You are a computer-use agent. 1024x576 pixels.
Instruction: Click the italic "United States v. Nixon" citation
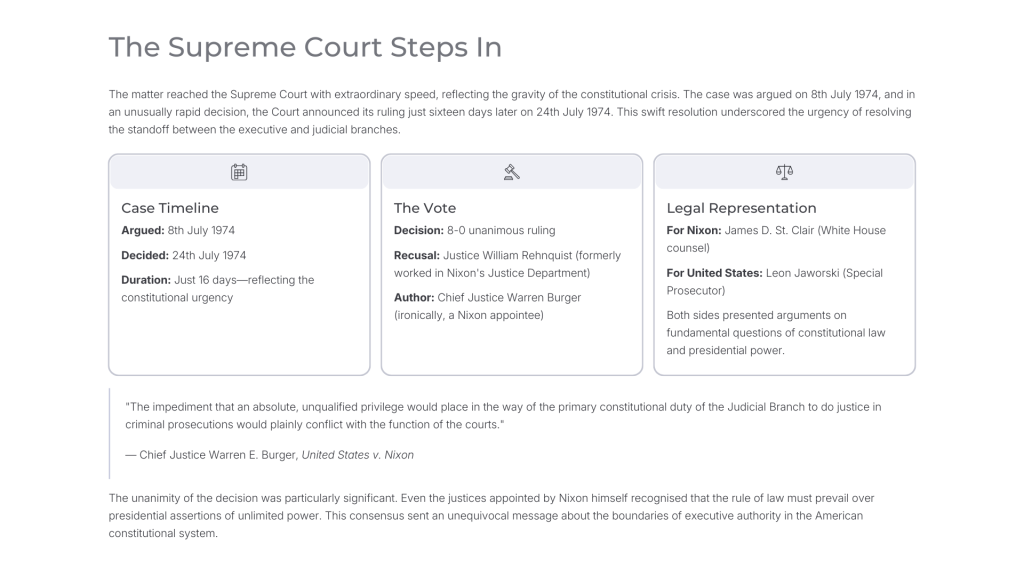(357, 455)
